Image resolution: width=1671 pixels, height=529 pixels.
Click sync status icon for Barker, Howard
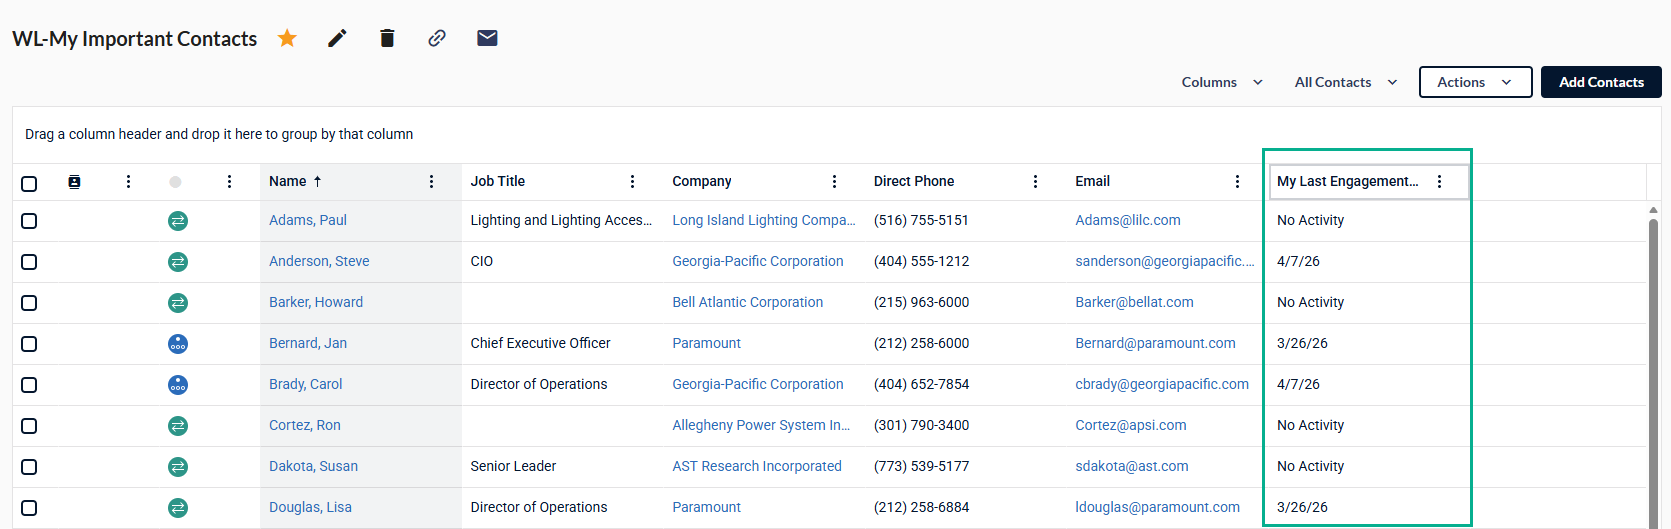178,303
